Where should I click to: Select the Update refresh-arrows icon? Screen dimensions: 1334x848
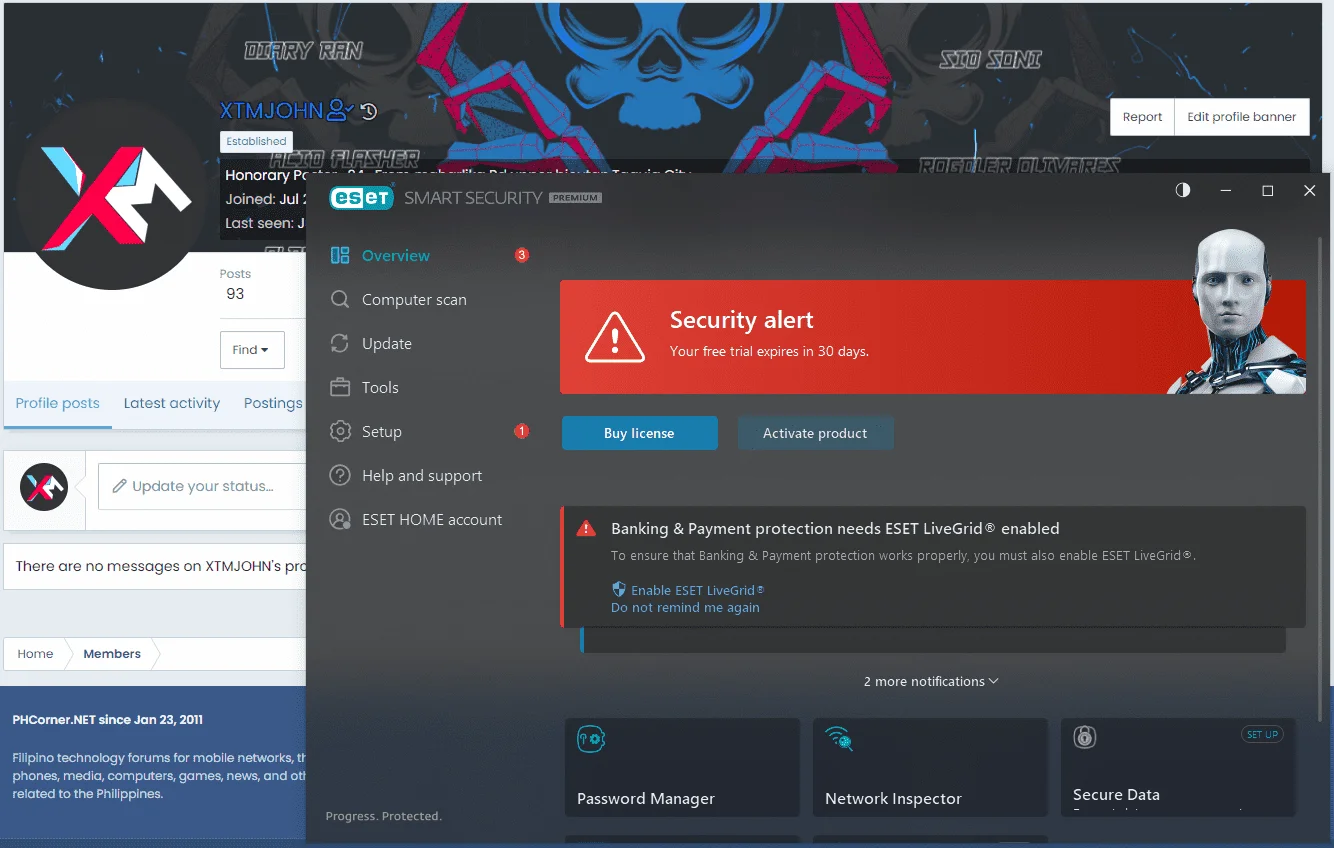pos(340,343)
